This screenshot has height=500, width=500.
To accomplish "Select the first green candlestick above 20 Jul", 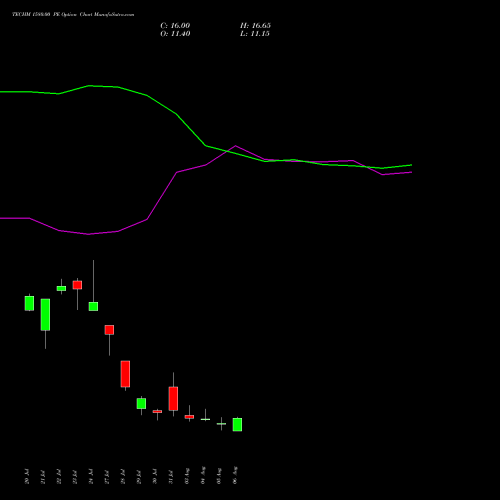I will coord(29,303).
